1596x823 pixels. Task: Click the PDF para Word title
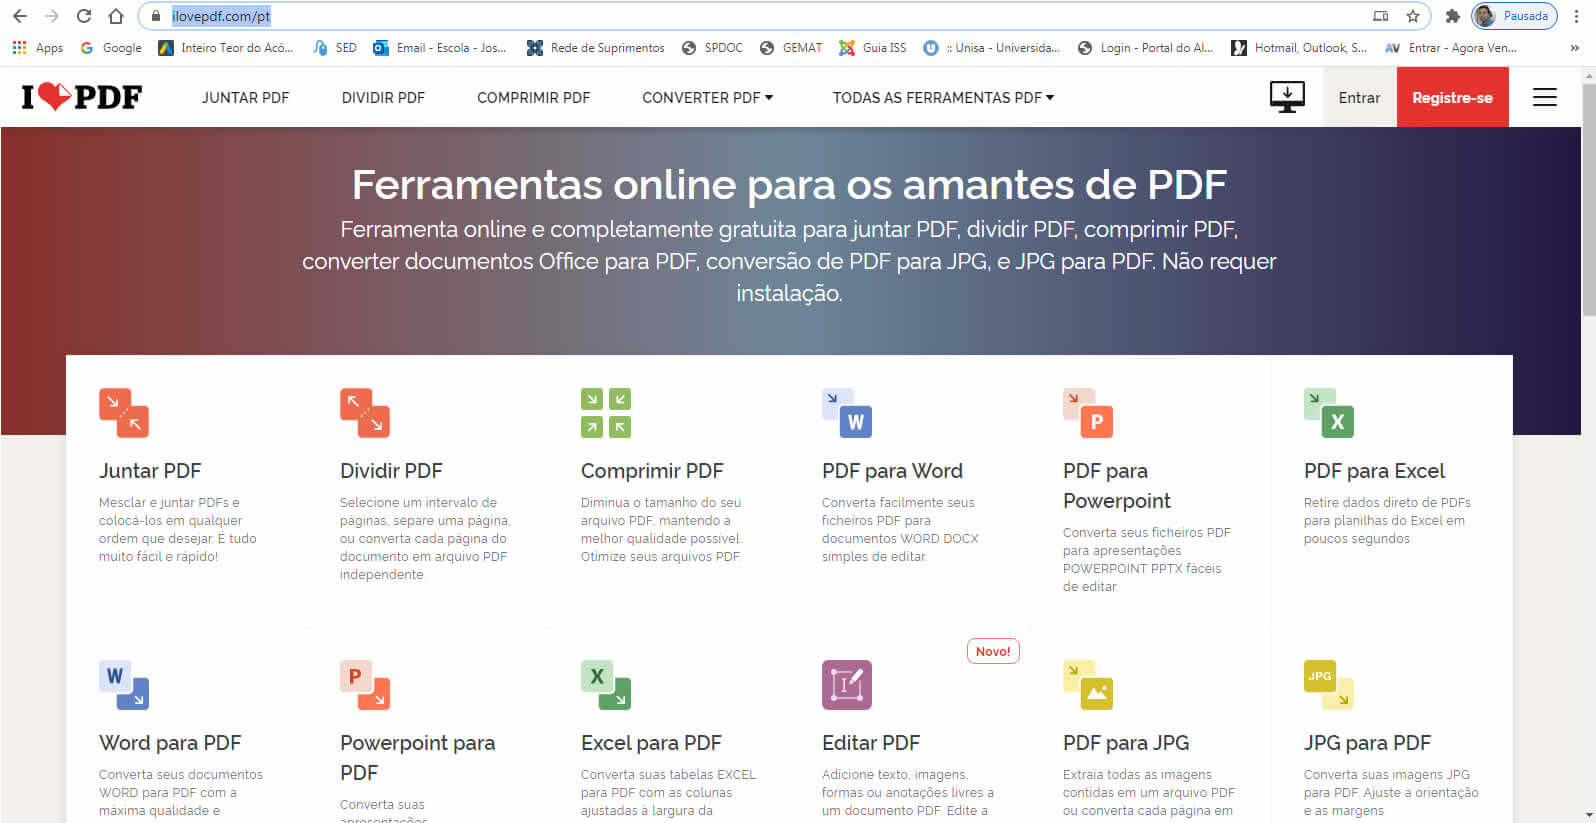(x=892, y=471)
